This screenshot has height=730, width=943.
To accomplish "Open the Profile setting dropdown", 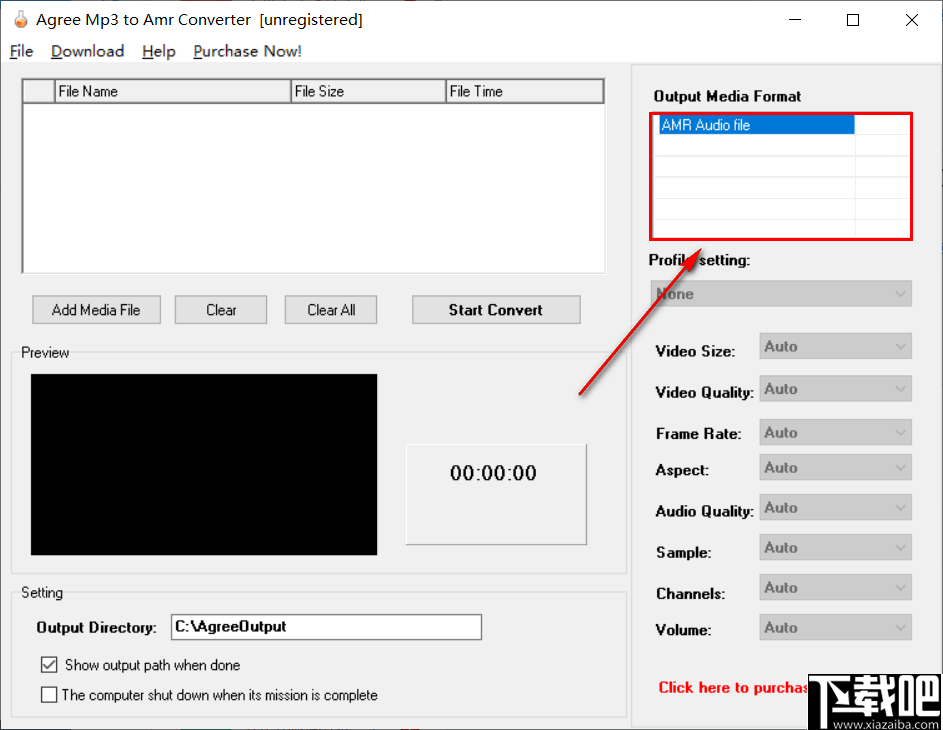I will tap(780, 293).
